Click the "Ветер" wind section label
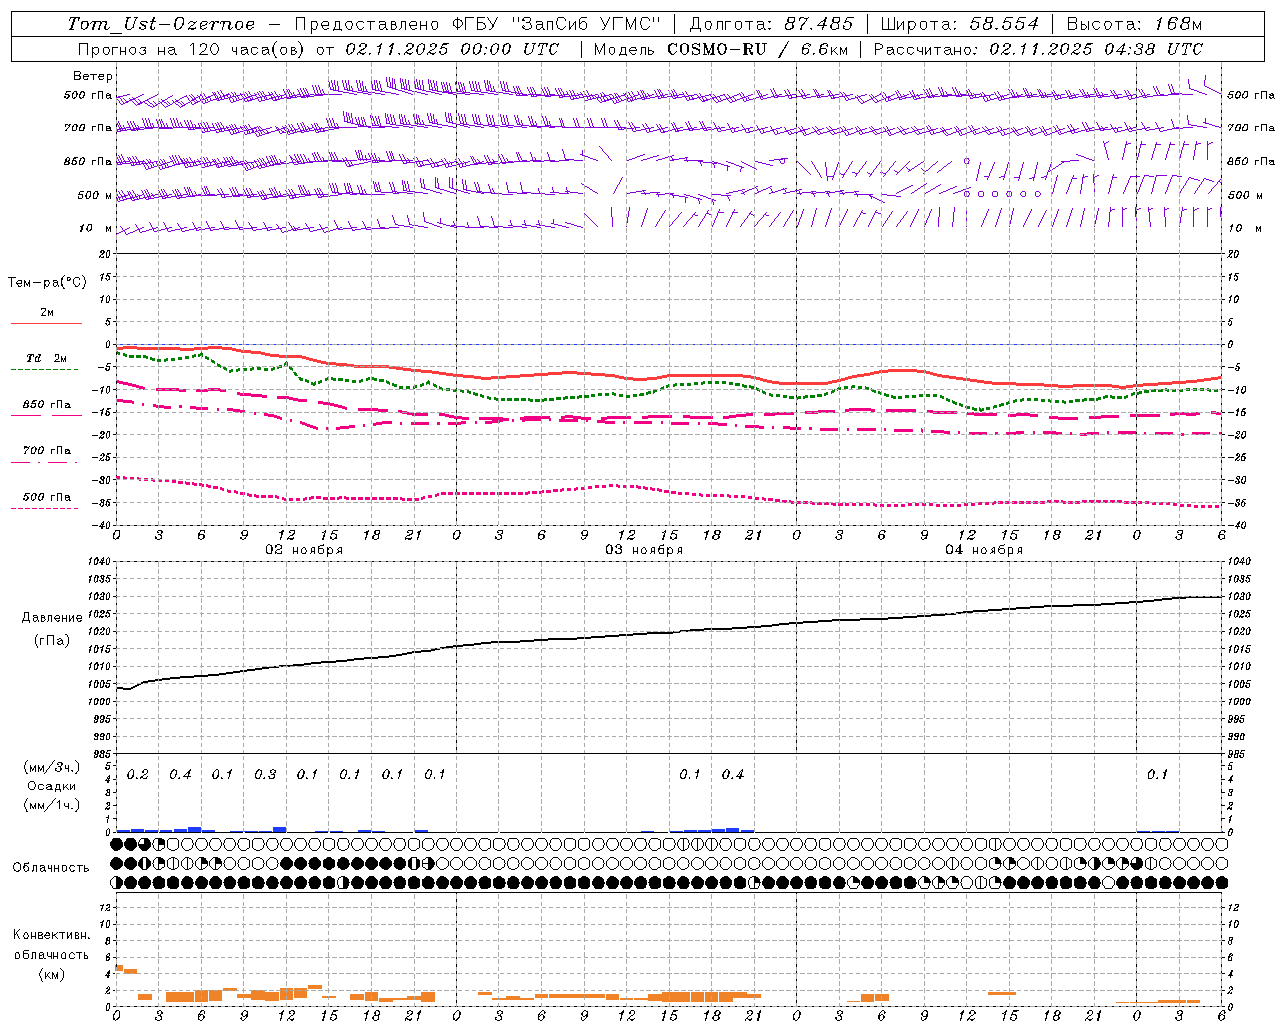1280x1024 pixels. point(93,76)
